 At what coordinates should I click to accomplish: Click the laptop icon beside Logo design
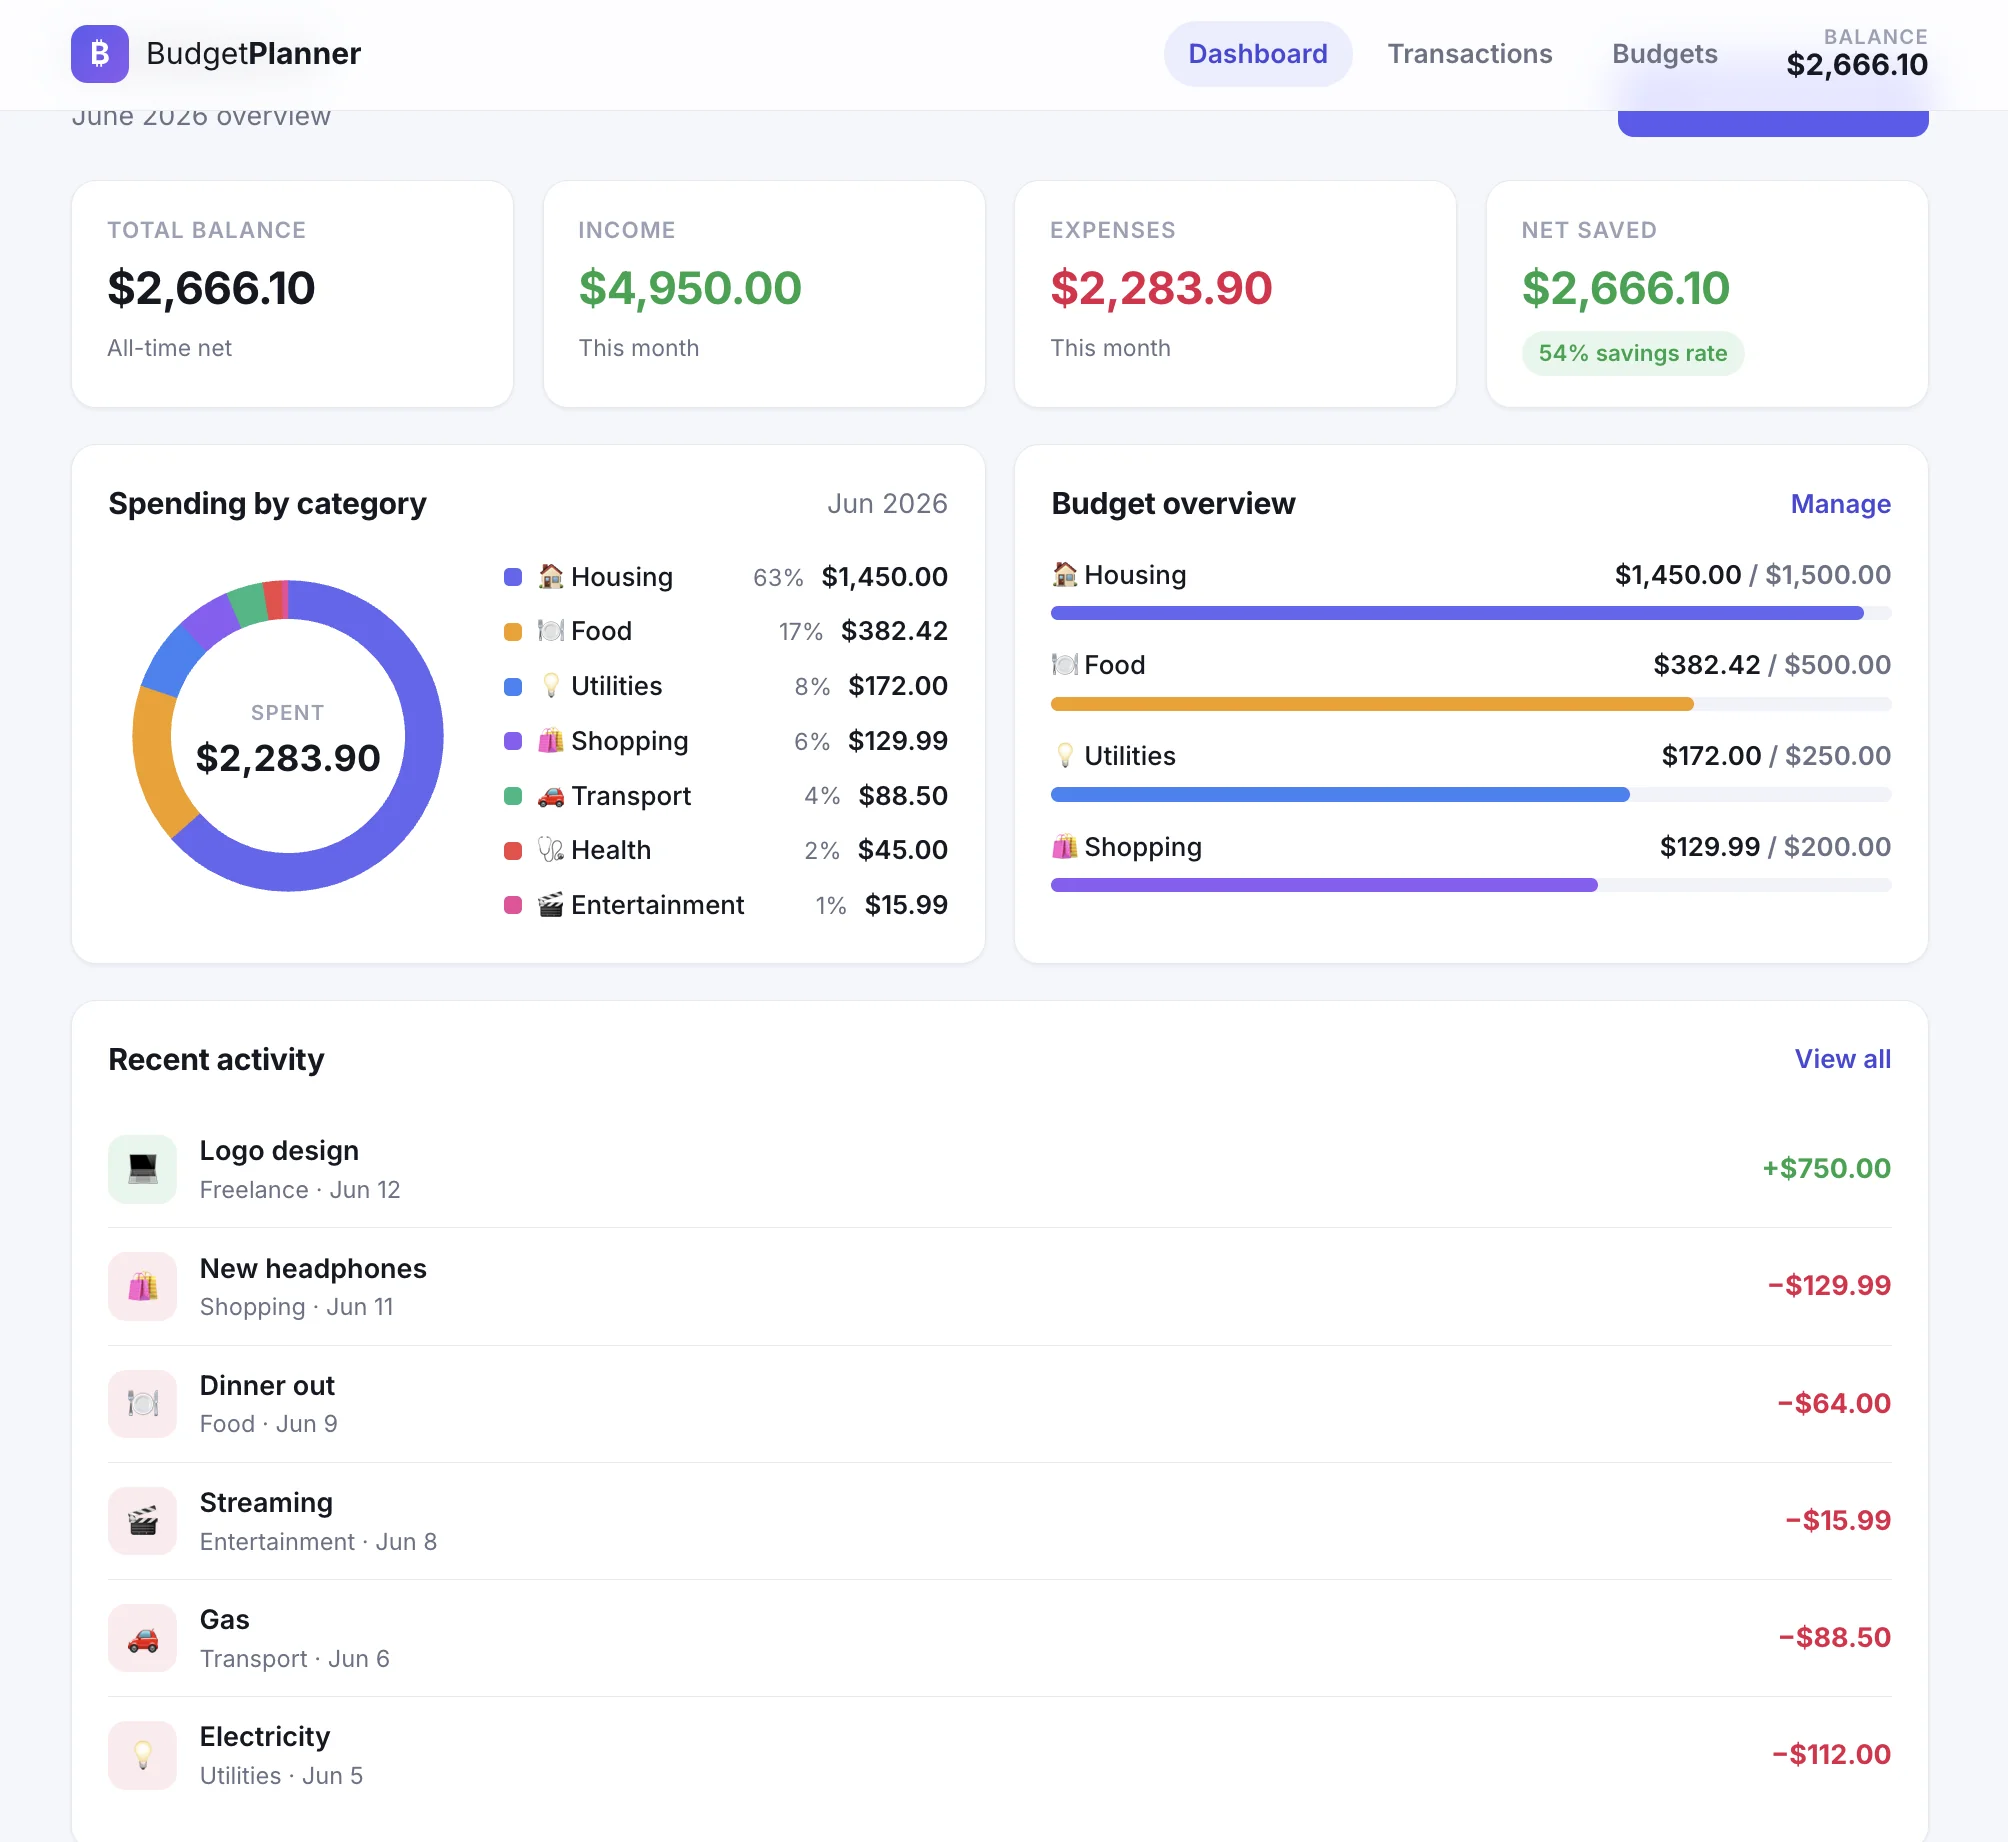[143, 1169]
